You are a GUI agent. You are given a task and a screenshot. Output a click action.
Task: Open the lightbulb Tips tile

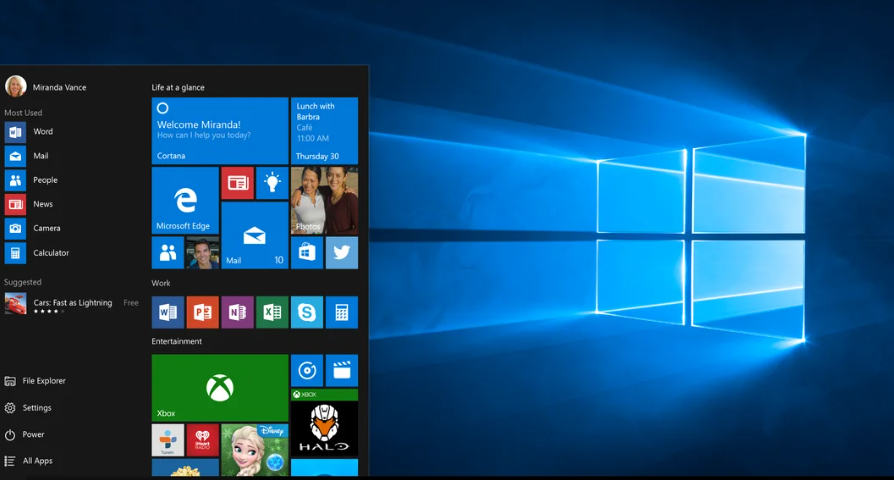pyautogui.click(x=272, y=183)
